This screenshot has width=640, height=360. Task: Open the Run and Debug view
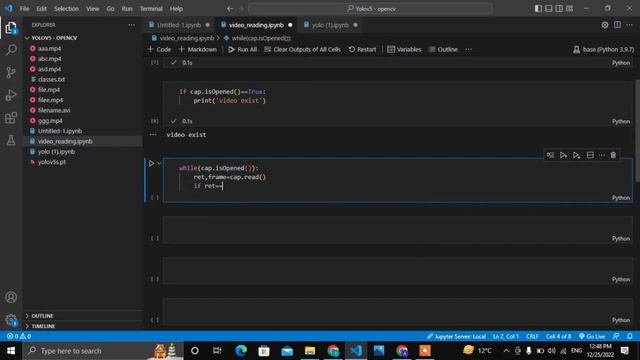click(11, 95)
